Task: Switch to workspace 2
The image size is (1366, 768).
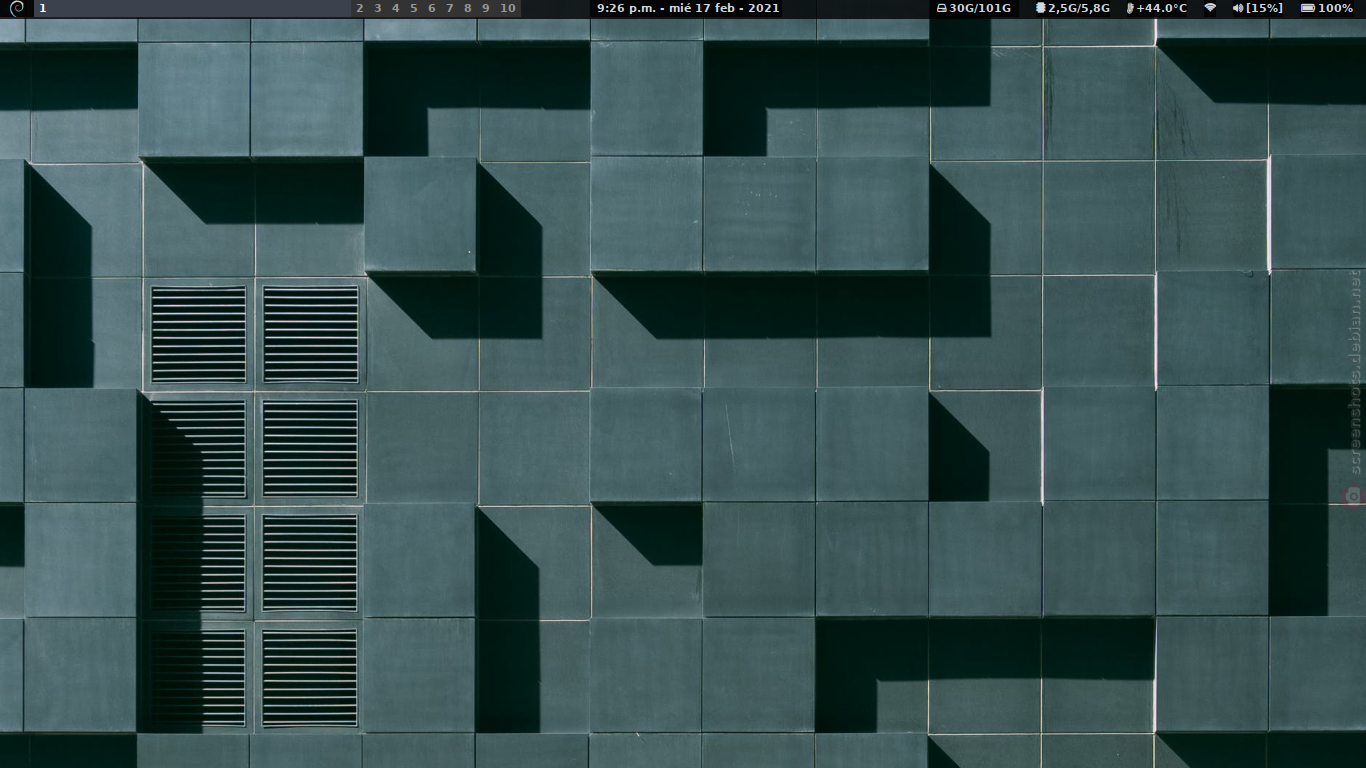Action: (360, 8)
